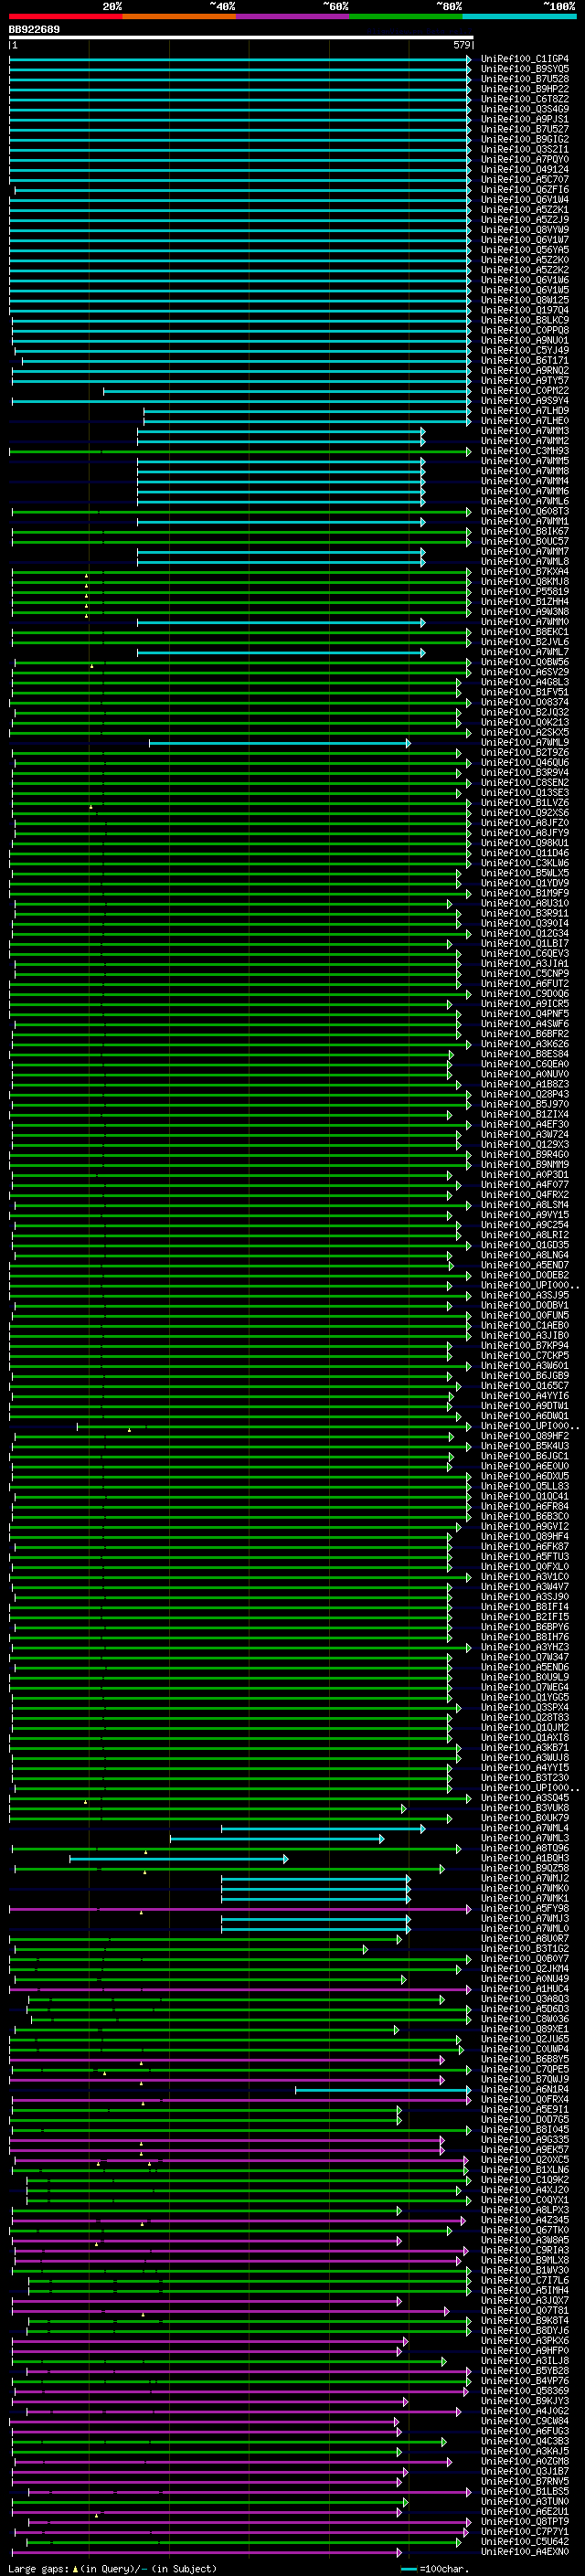Screen dimensions: 585x2576
Task: Click the Large gaps legend text
Action: tap(112, 2568)
